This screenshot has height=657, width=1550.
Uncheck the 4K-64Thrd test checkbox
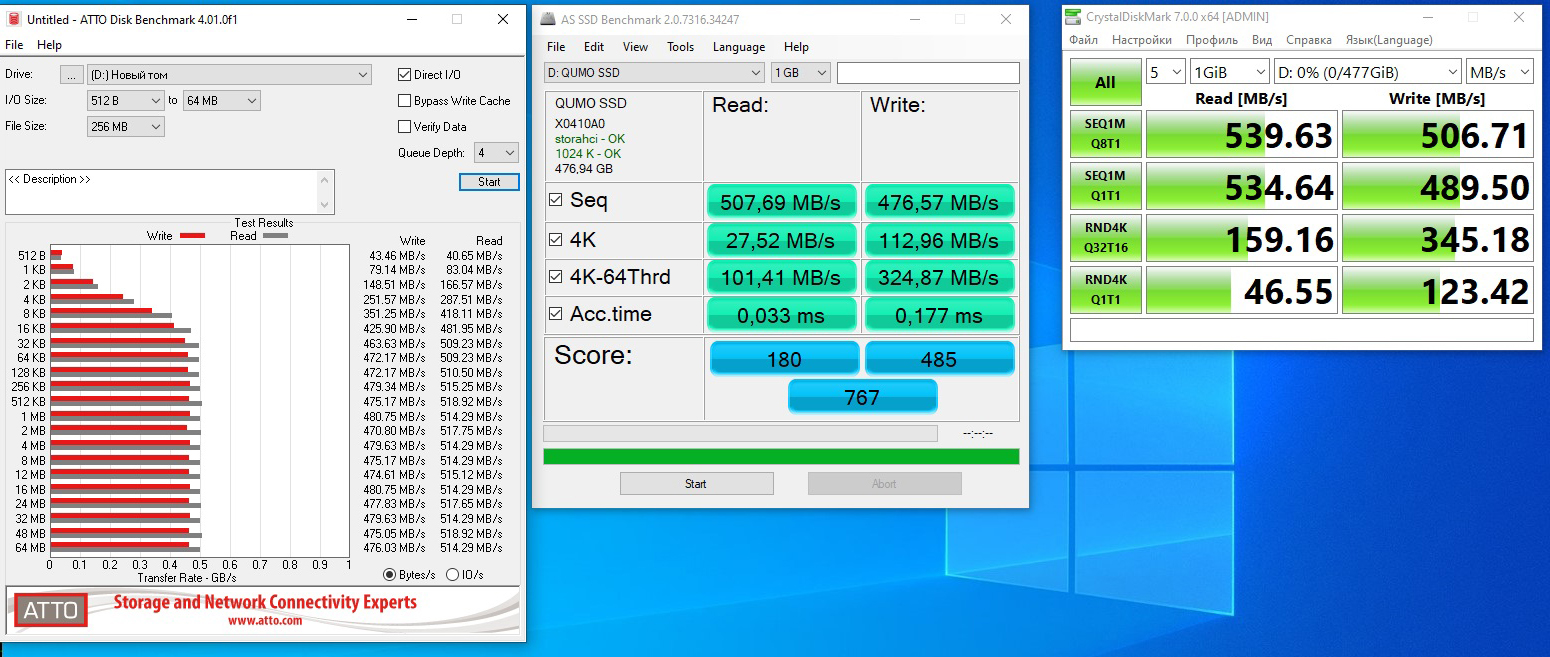pos(556,277)
